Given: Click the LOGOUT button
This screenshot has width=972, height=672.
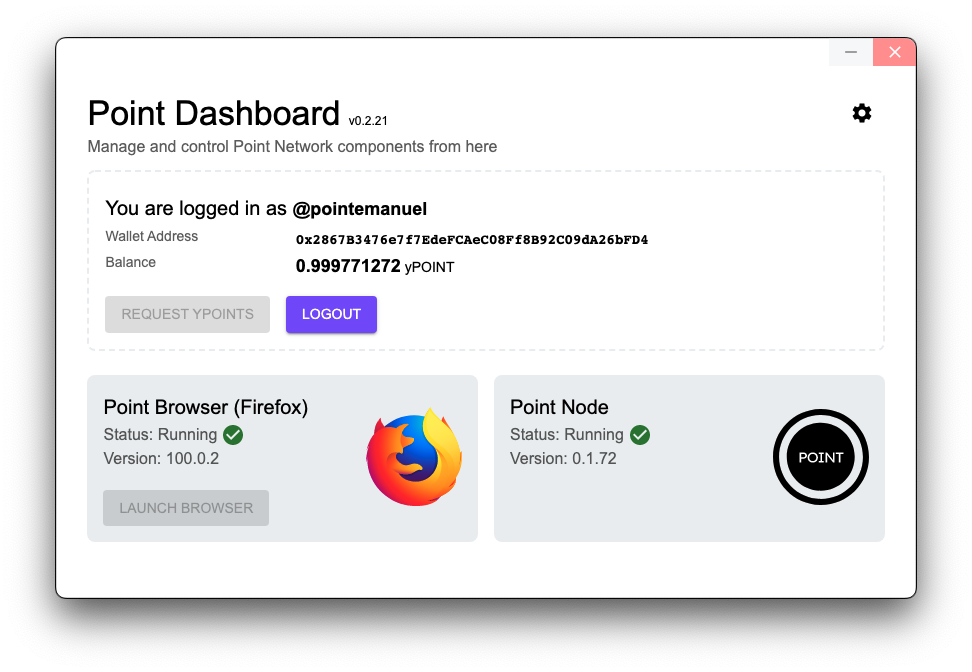Looking at the screenshot, I should click(x=331, y=314).
